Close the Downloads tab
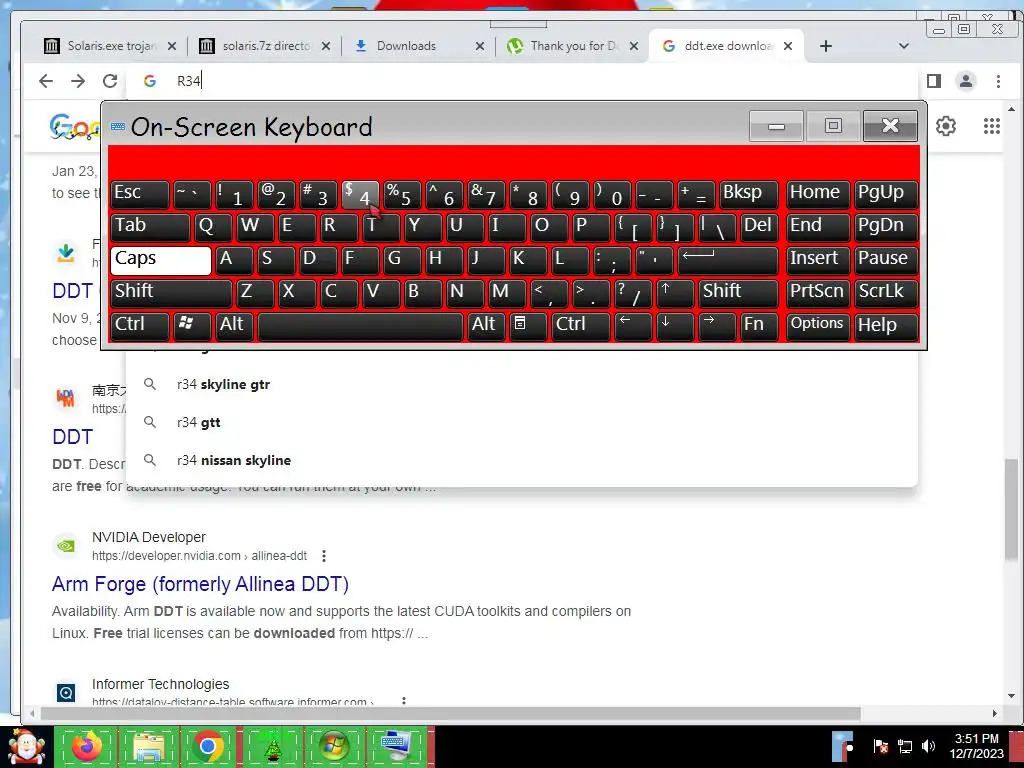1024x768 pixels. click(x=479, y=46)
